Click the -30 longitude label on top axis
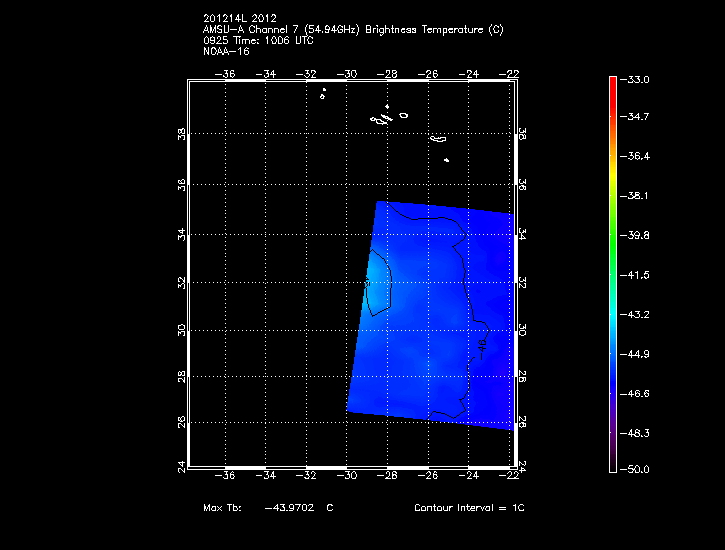The width and height of the screenshot is (725, 550). tap(347, 73)
